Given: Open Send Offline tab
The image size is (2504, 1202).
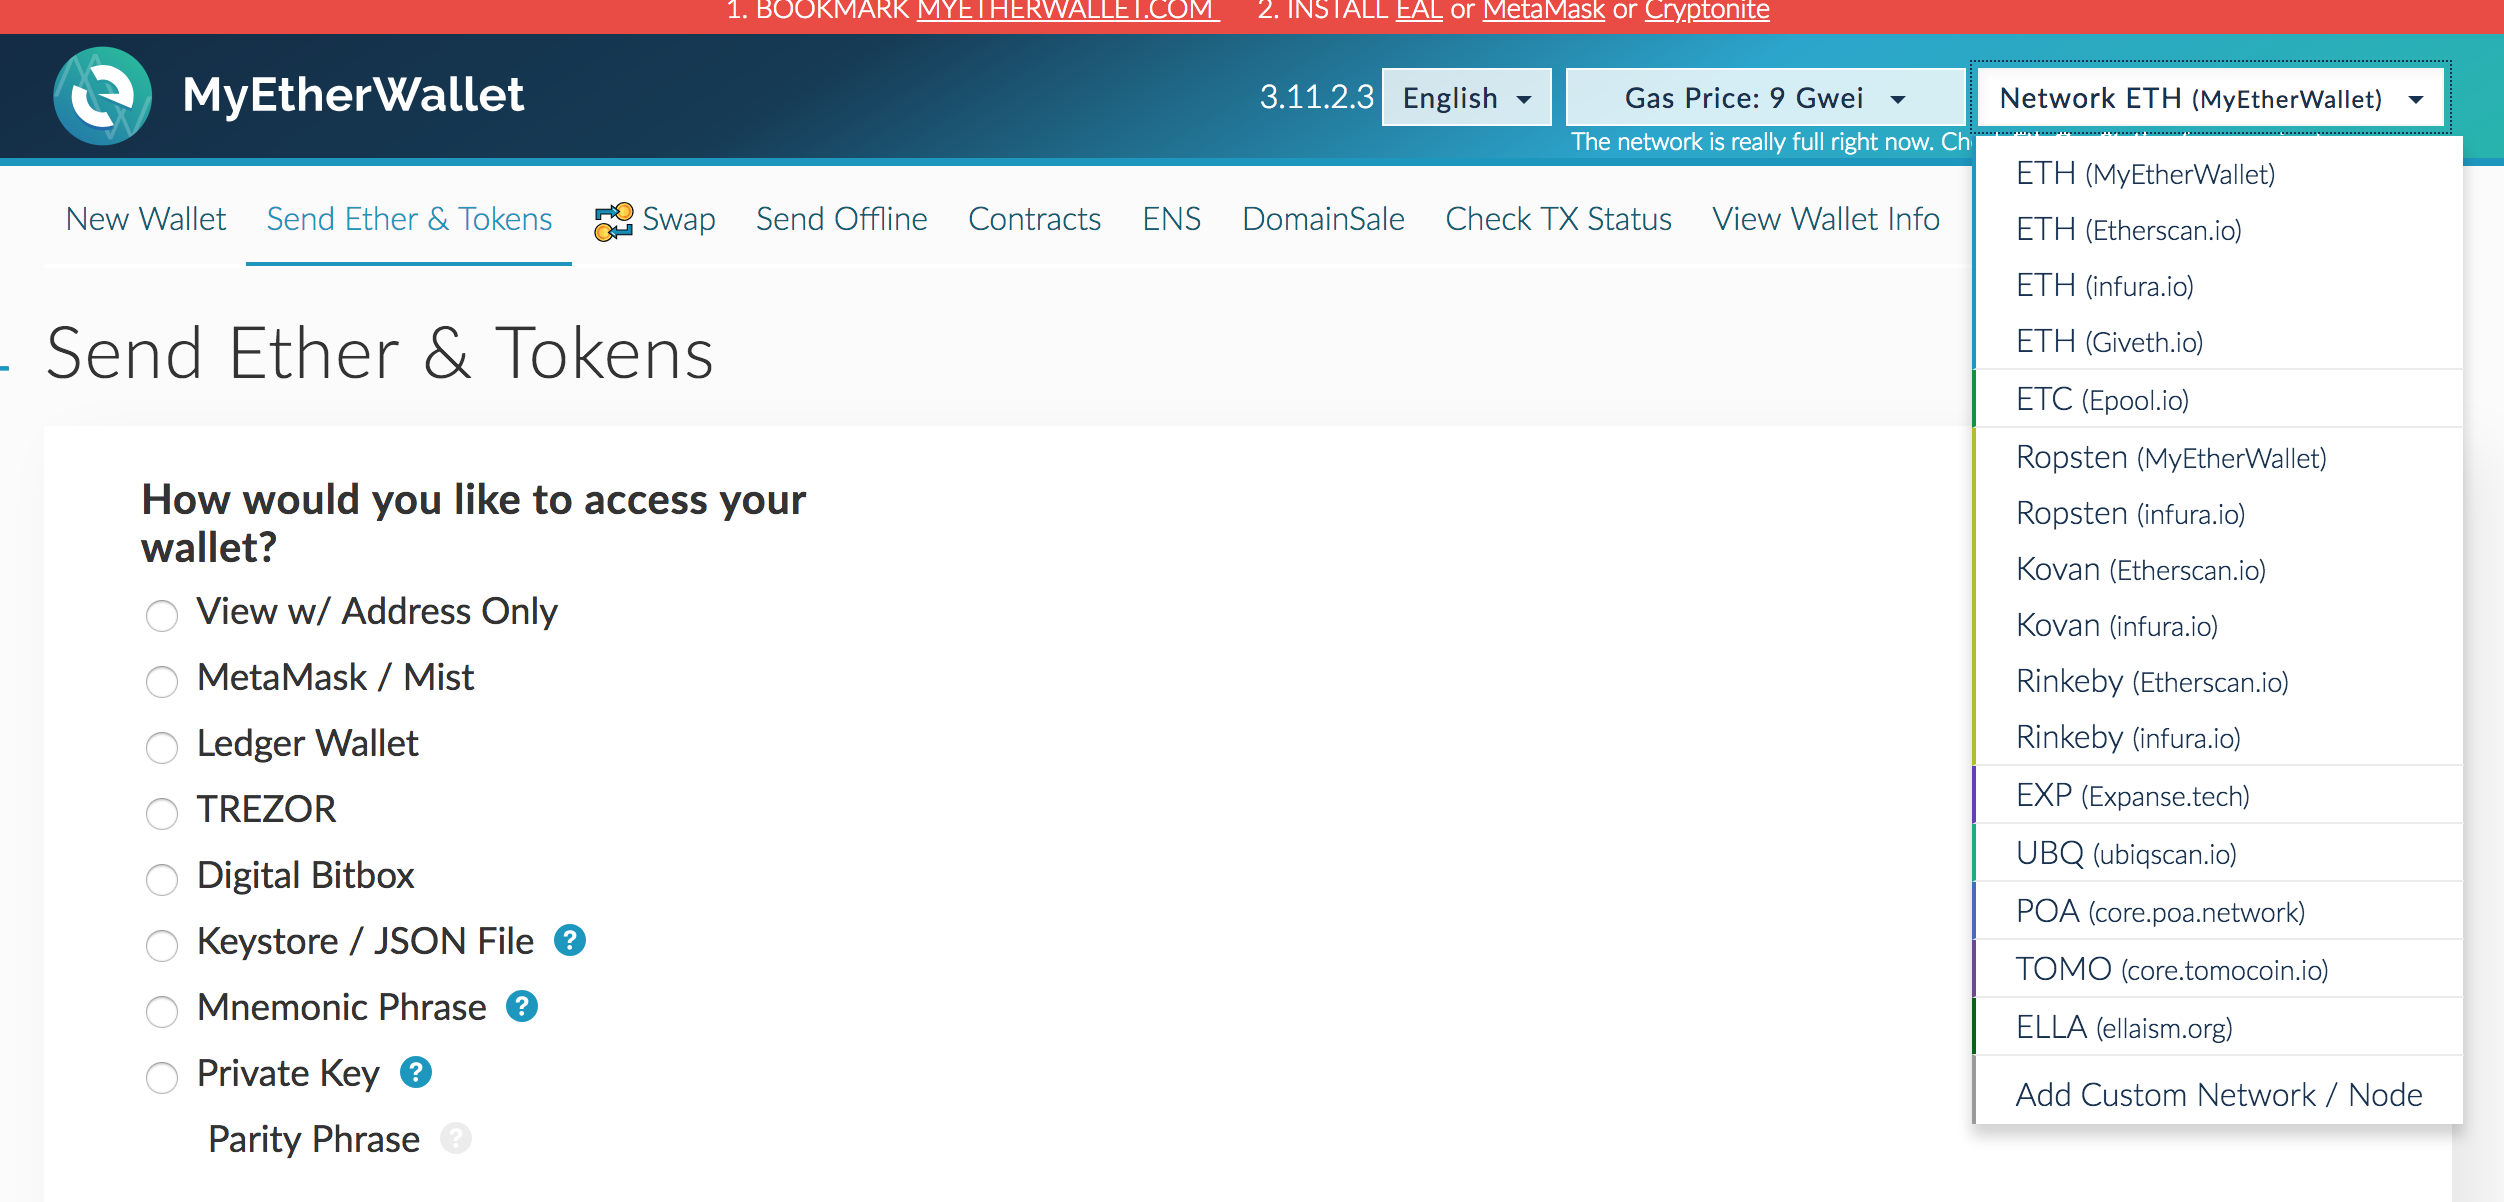Looking at the screenshot, I should [x=842, y=219].
